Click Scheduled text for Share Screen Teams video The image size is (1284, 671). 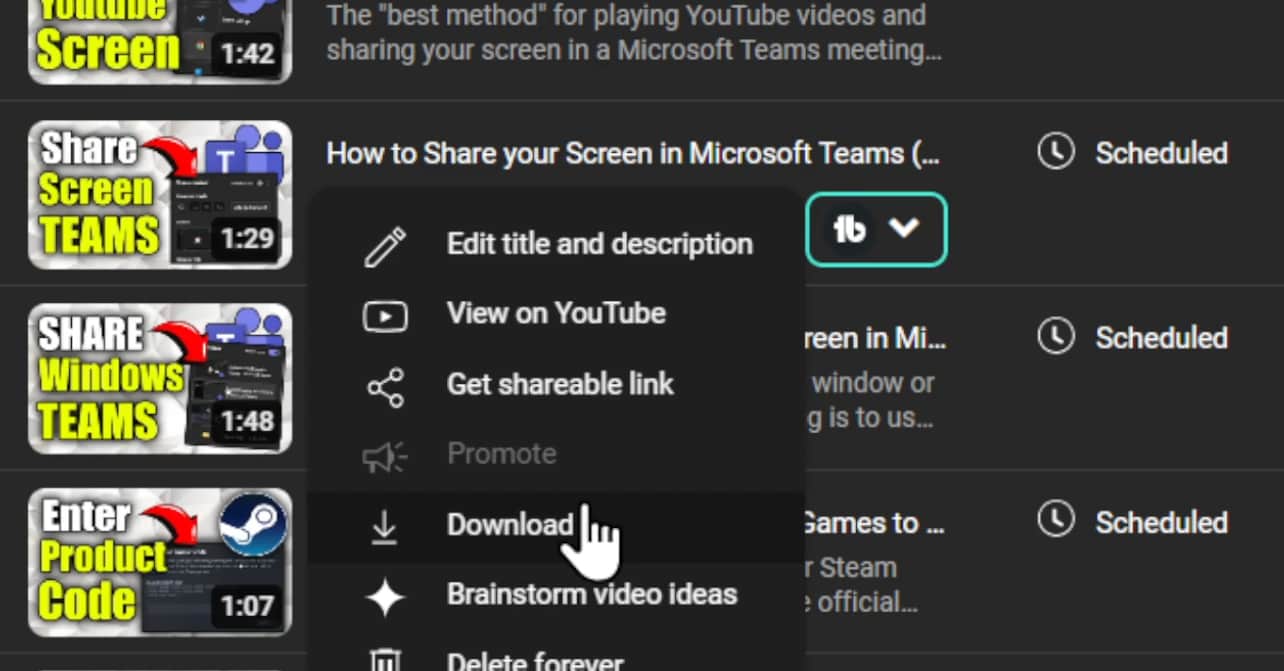coord(1161,154)
